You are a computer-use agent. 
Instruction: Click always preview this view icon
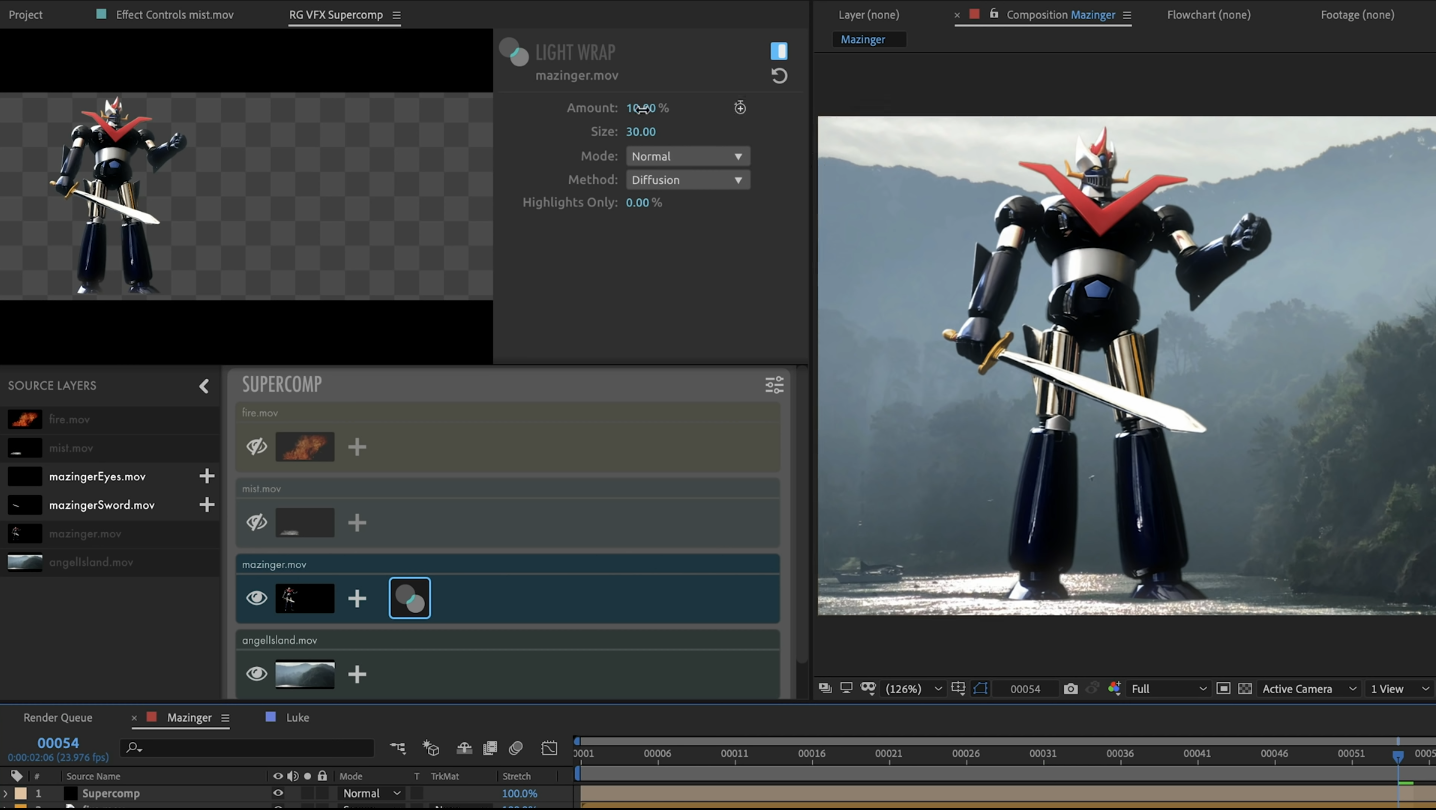coord(825,689)
